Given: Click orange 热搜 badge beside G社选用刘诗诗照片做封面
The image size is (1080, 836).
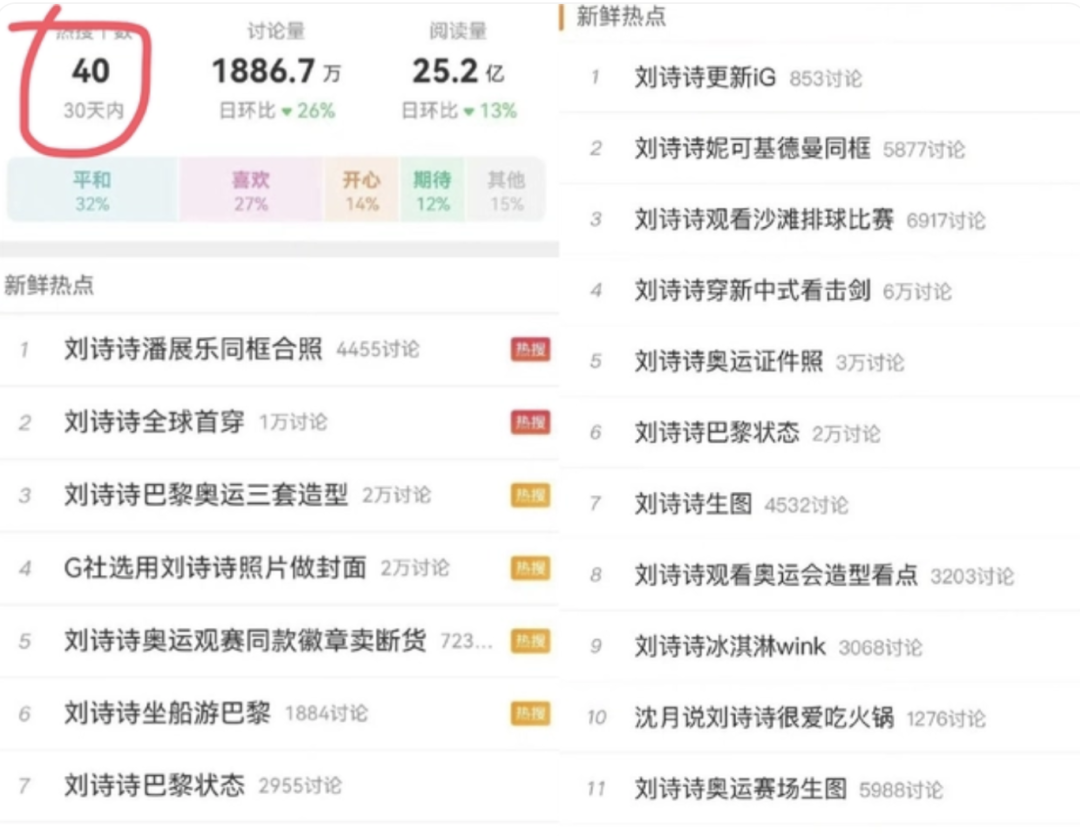Looking at the screenshot, I should (530, 568).
